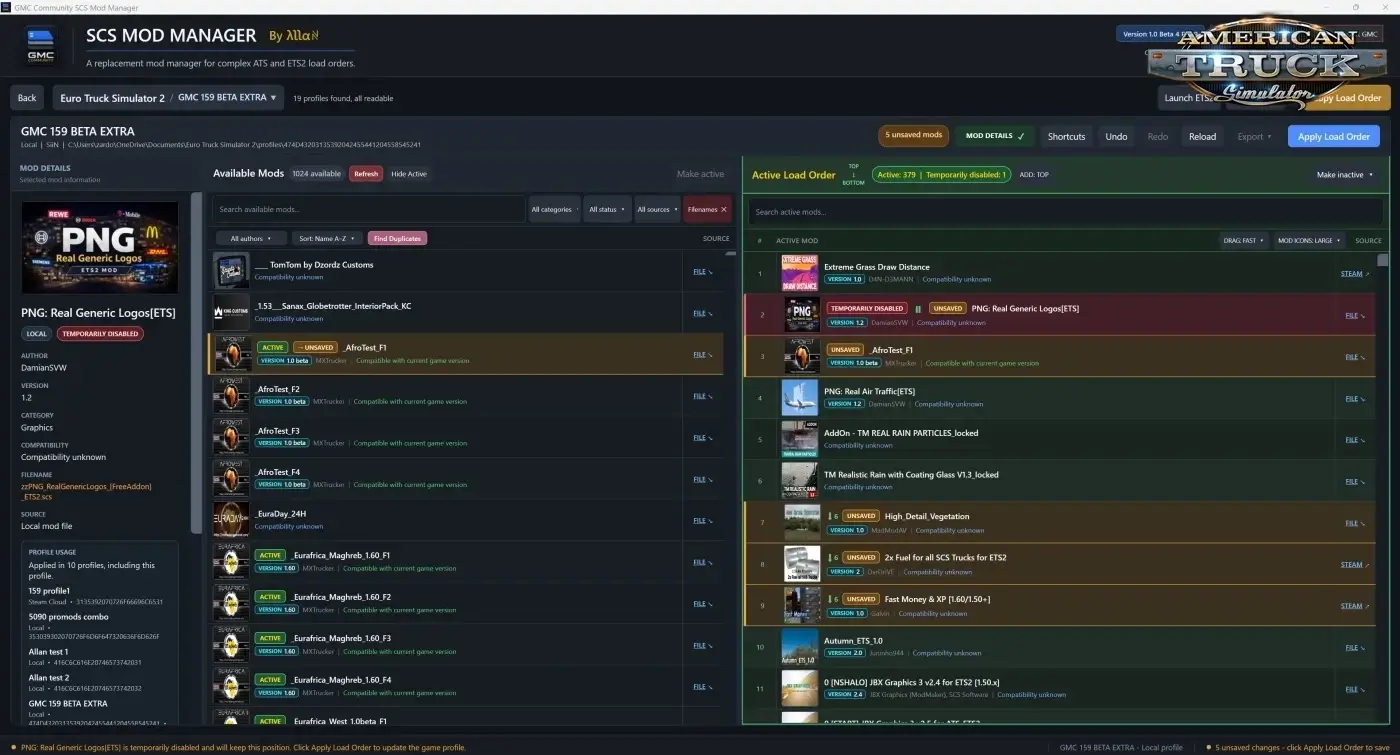The width and height of the screenshot is (1400, 755).
Task: Click the Fast Money & XP mod icon
Action: pos(802,605)
